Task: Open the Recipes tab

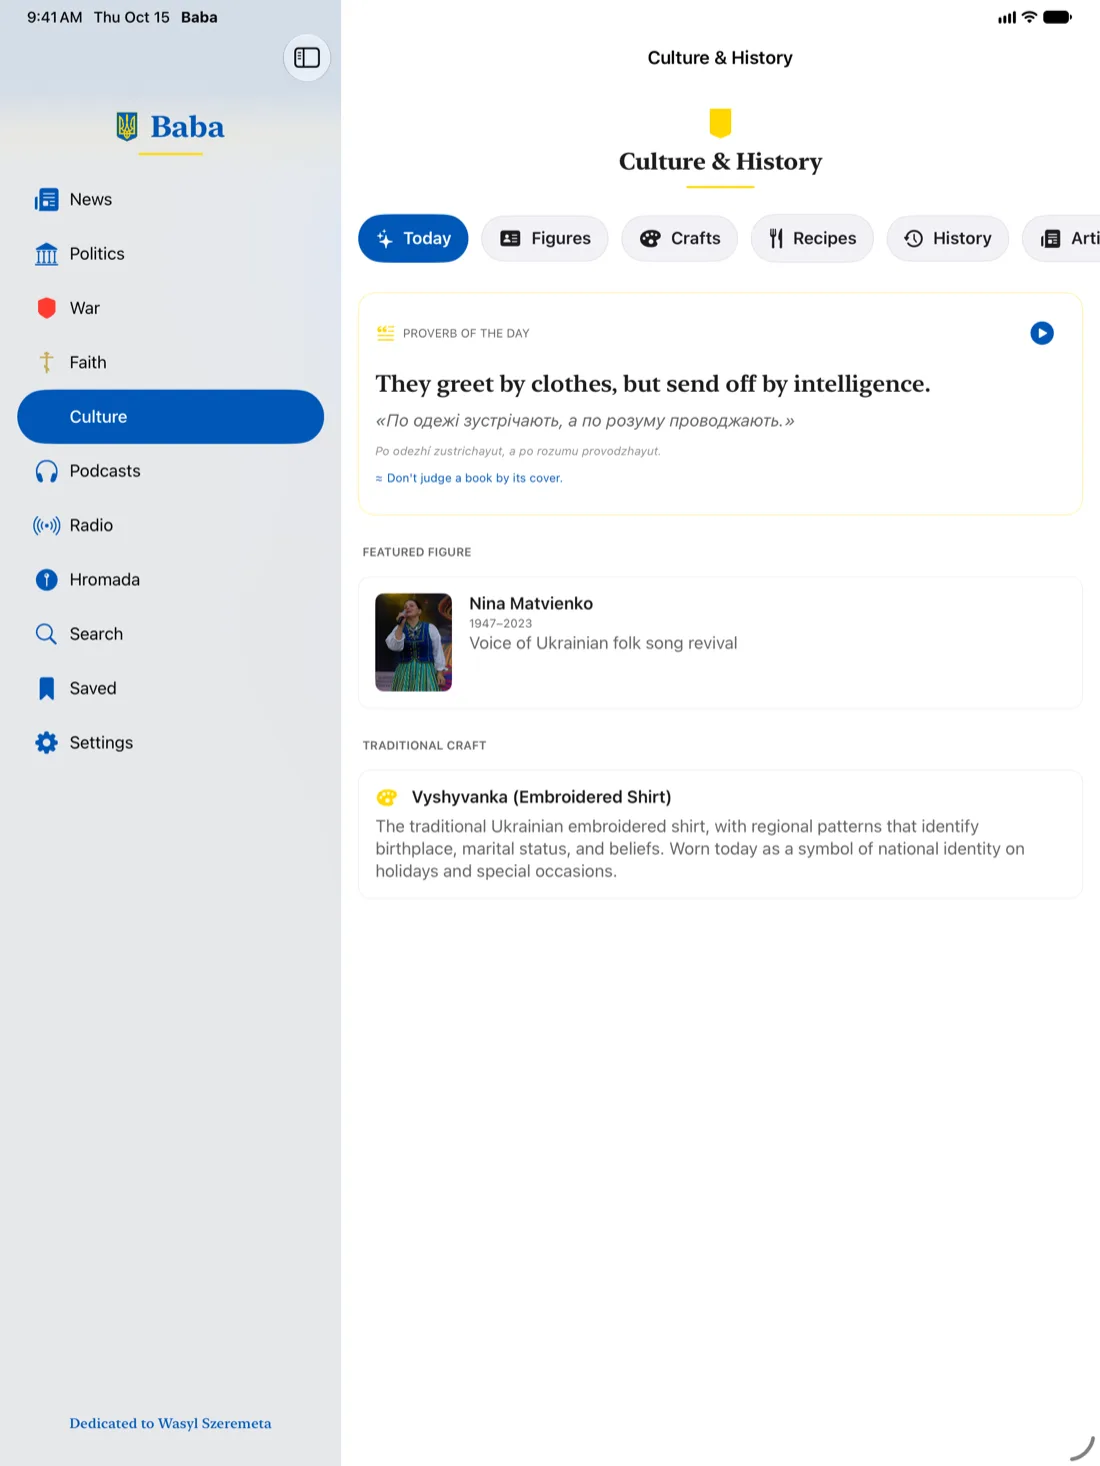Action: [812, 238]
